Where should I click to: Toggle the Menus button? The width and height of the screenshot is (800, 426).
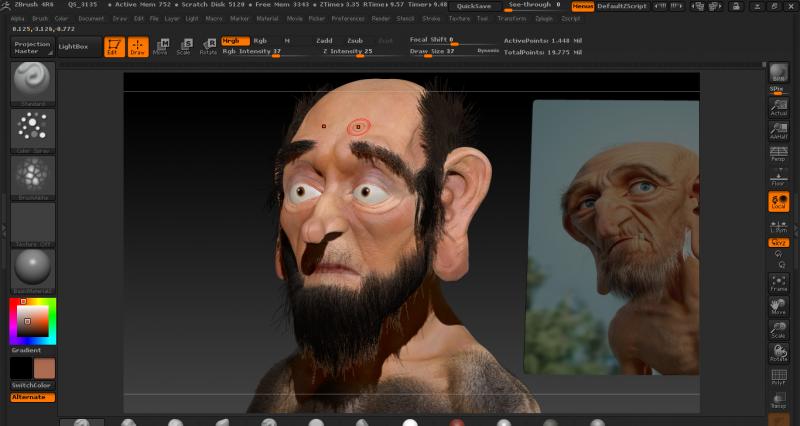click(x=583, y=6)
